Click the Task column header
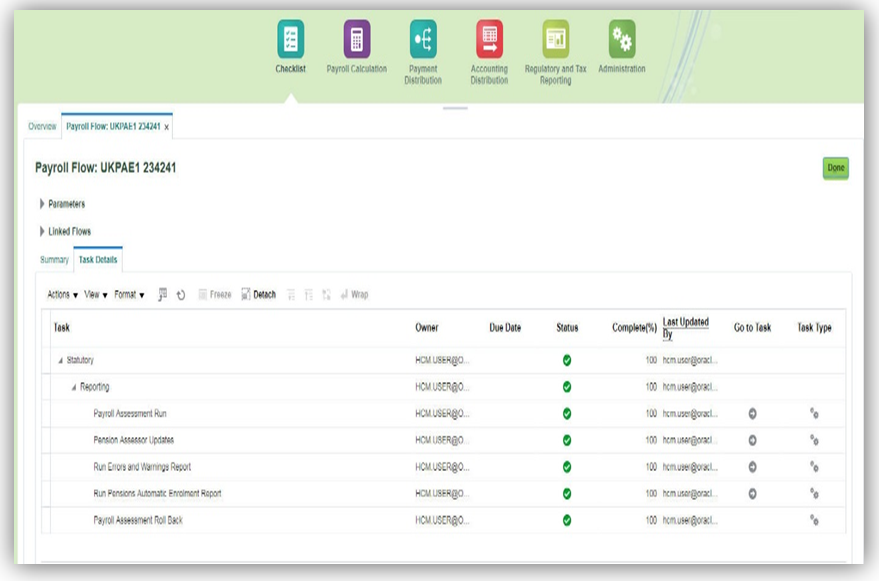879x581 pixels. [x=62, y=328]
